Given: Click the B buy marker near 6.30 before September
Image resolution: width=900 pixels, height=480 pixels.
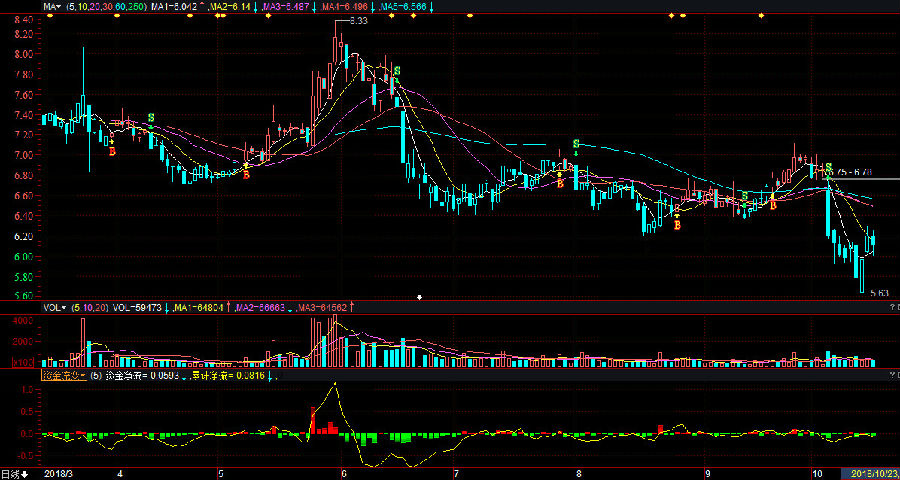Looking at the screenshot, I should (x=677, y=225).
